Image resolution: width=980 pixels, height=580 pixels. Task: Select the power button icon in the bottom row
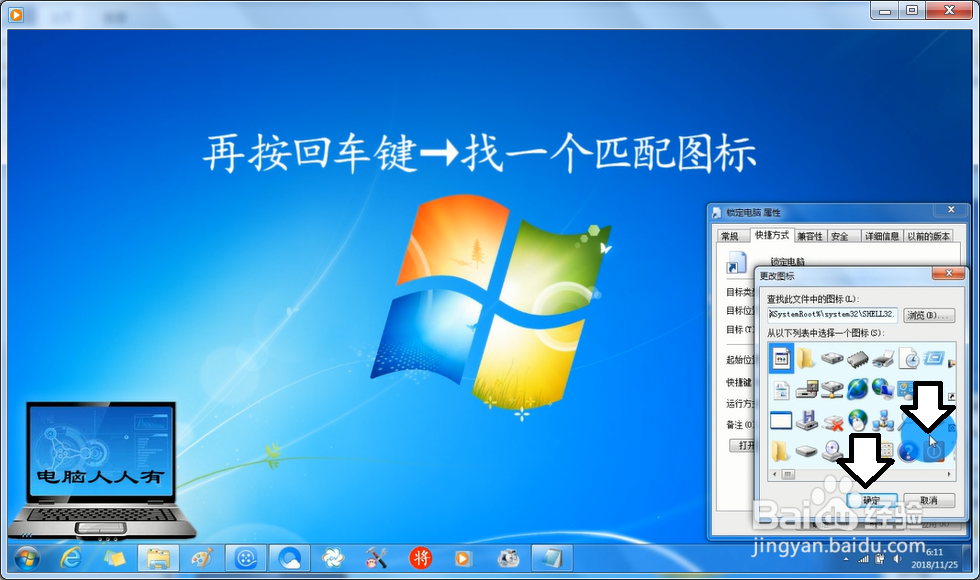(934, 451)
